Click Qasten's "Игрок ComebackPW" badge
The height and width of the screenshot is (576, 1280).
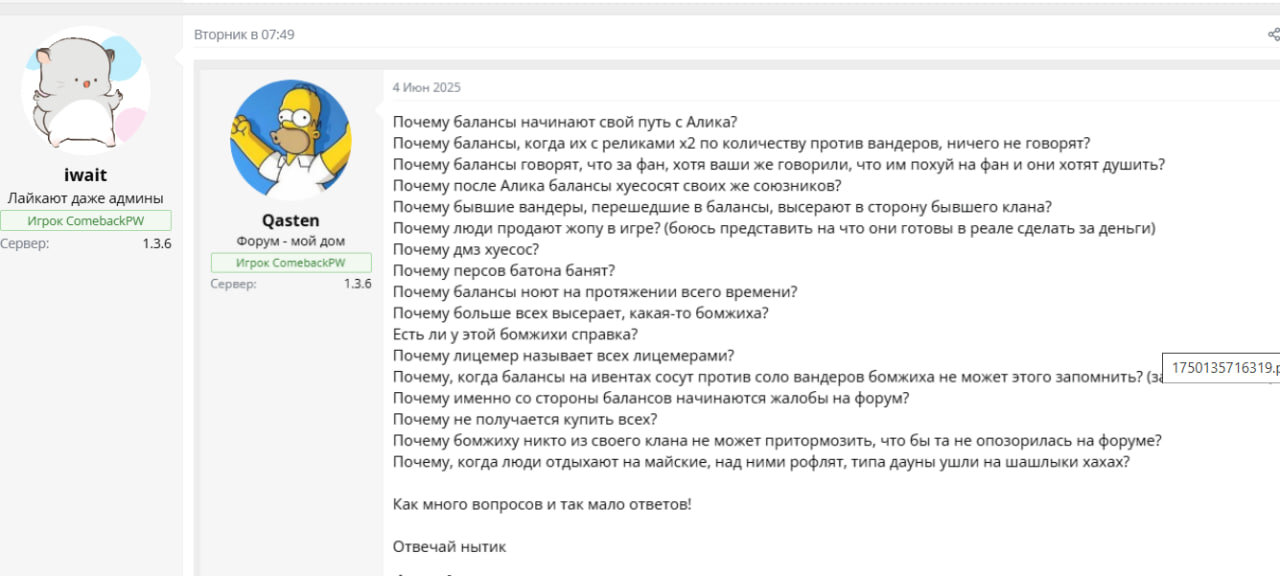[x=291, y=263]
